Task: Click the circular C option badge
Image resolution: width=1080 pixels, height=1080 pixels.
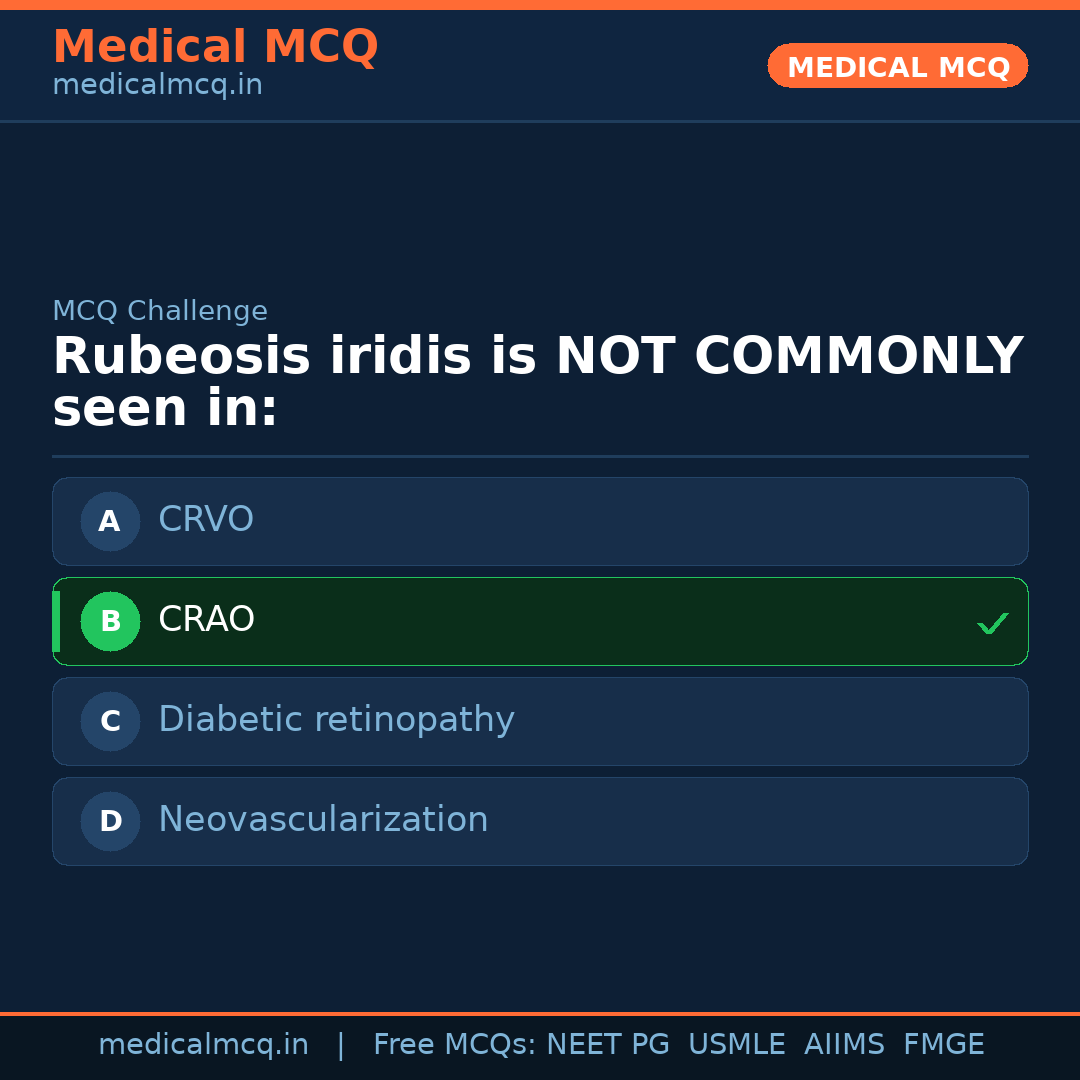Action: tap(110, 721)
